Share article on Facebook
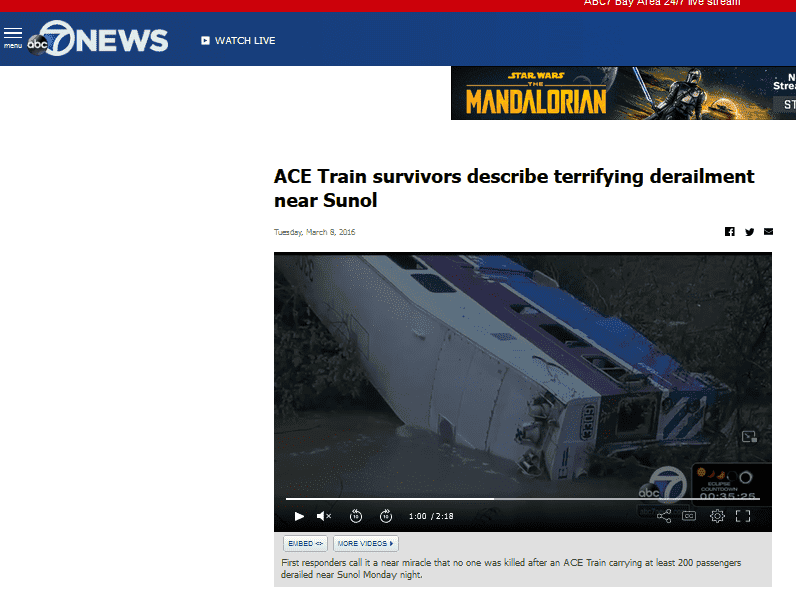Screen dimensions: 796x591 click(x=729, y=232)
